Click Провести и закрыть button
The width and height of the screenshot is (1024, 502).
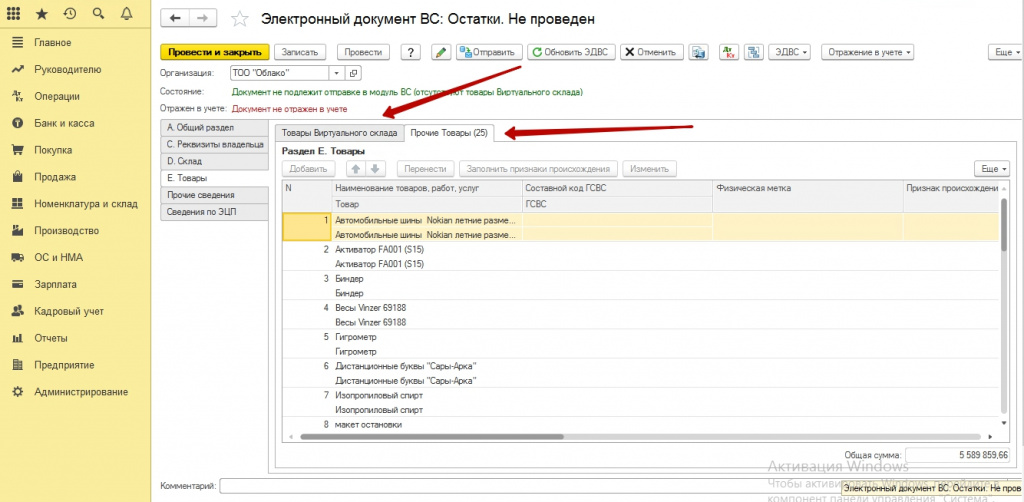pos(215,53)
